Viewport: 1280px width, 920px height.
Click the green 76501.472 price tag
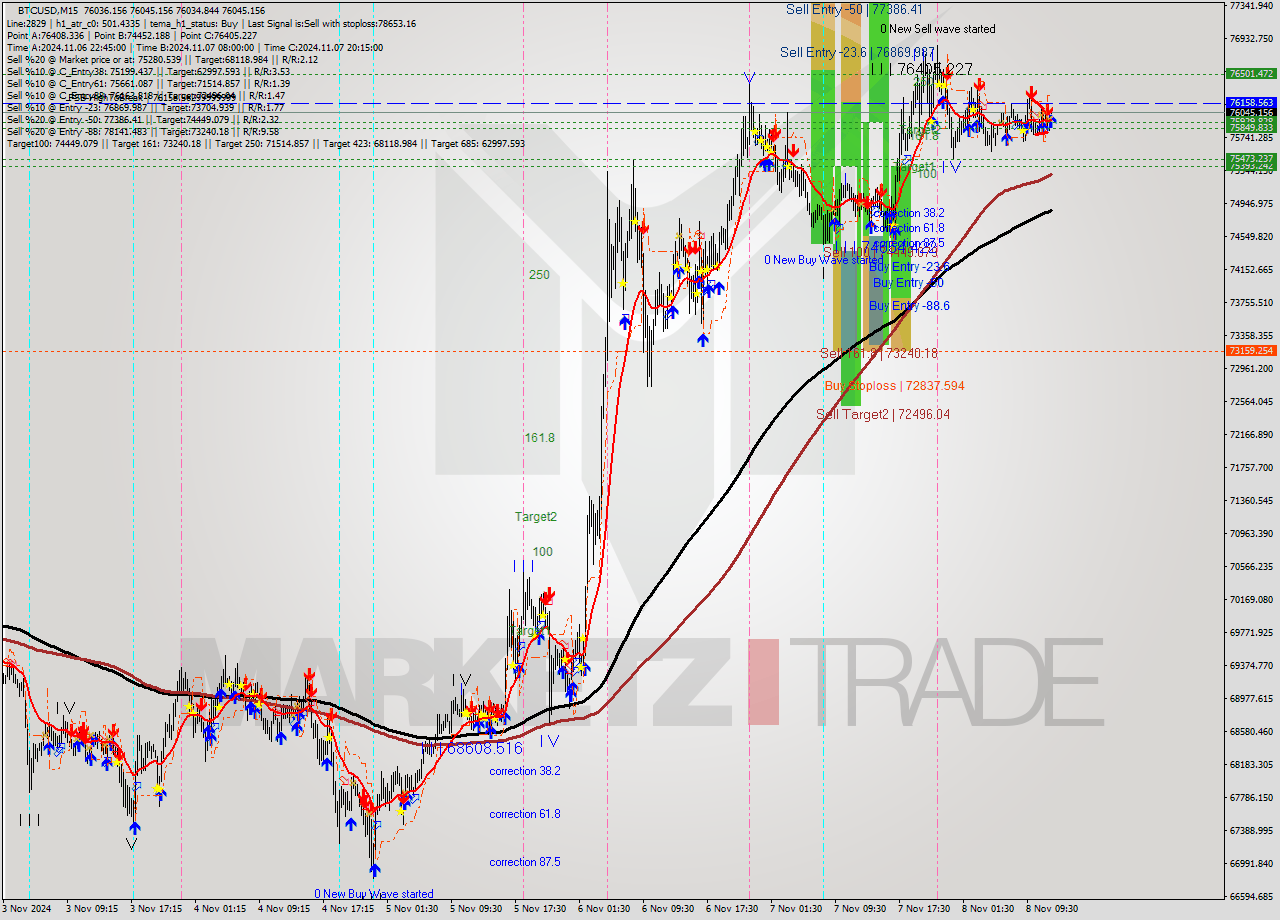(x=1251, y=73)
